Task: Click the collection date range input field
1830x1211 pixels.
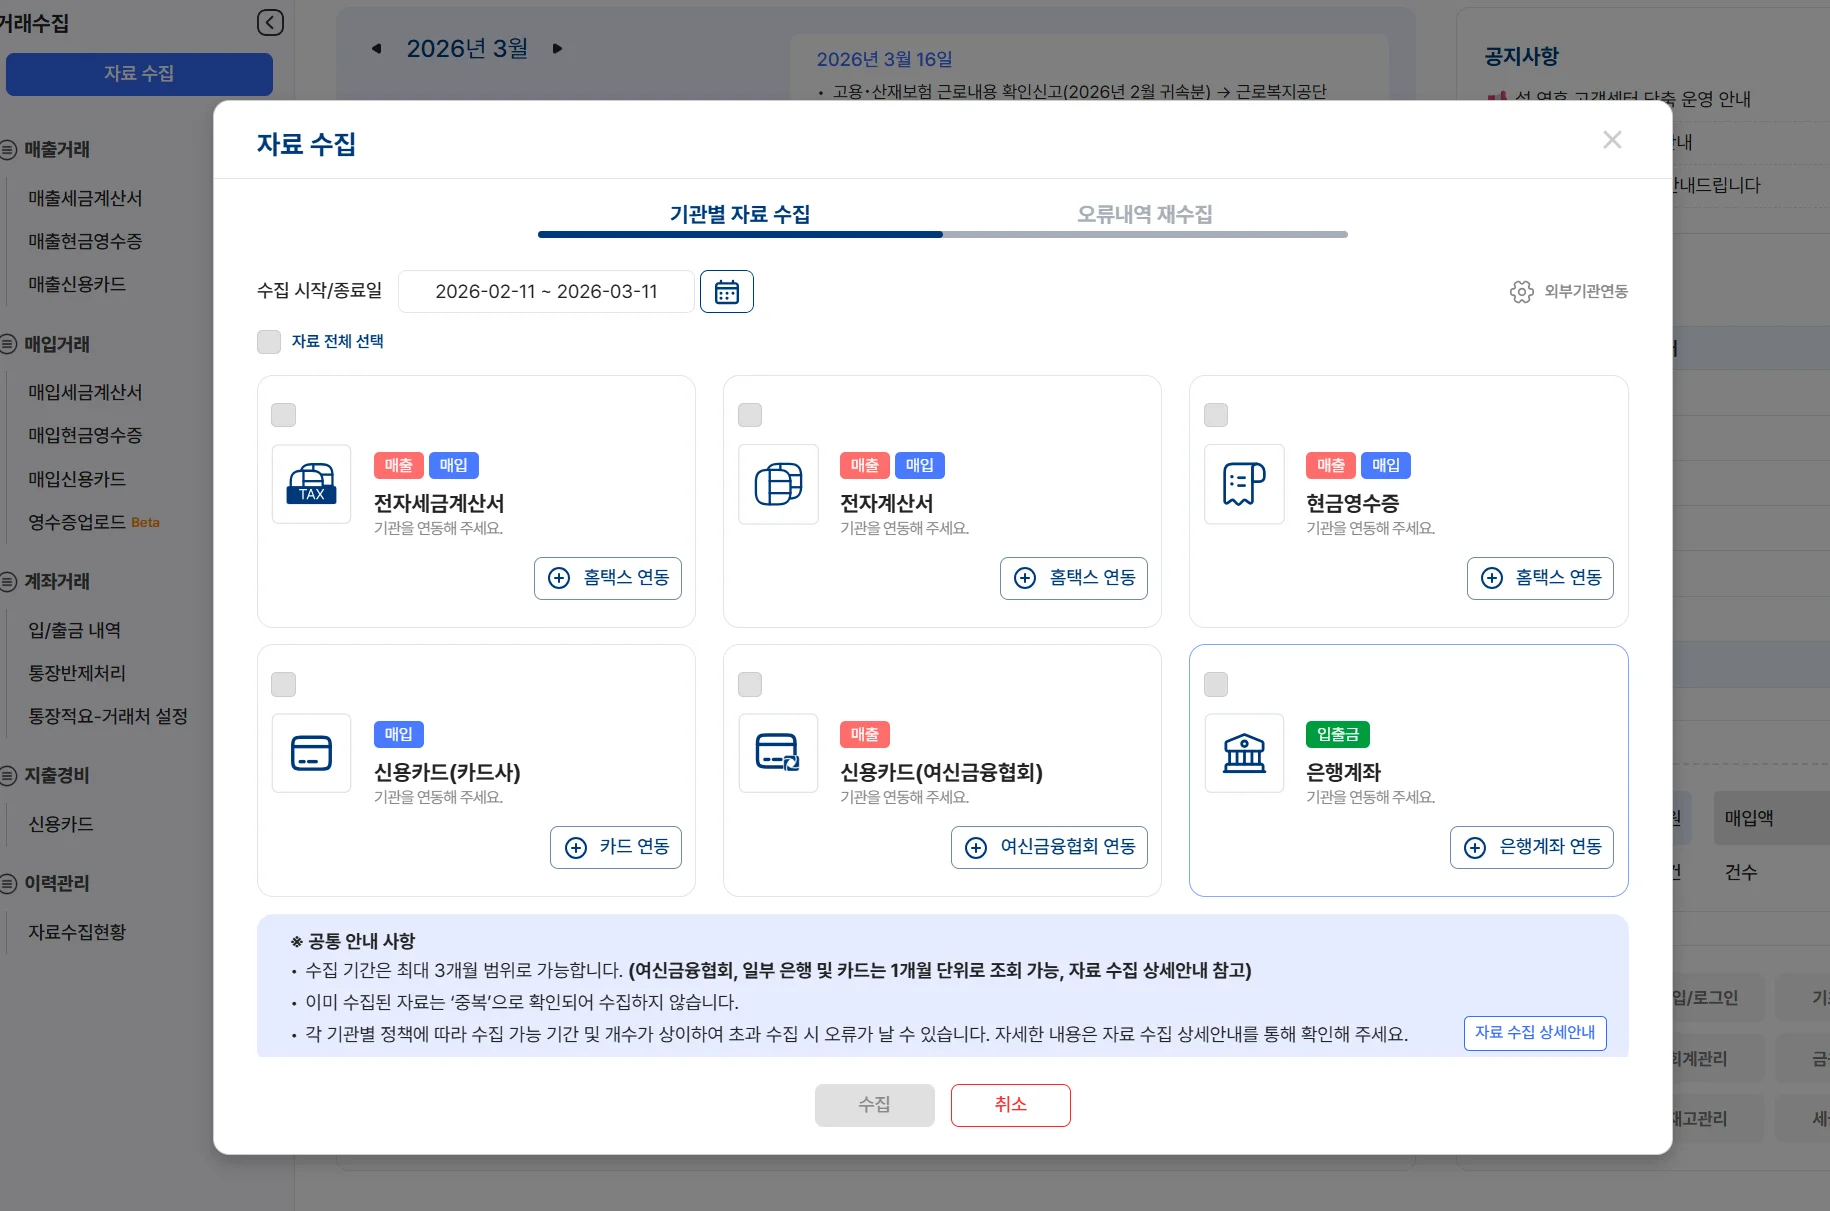Action: click(546, 292)
